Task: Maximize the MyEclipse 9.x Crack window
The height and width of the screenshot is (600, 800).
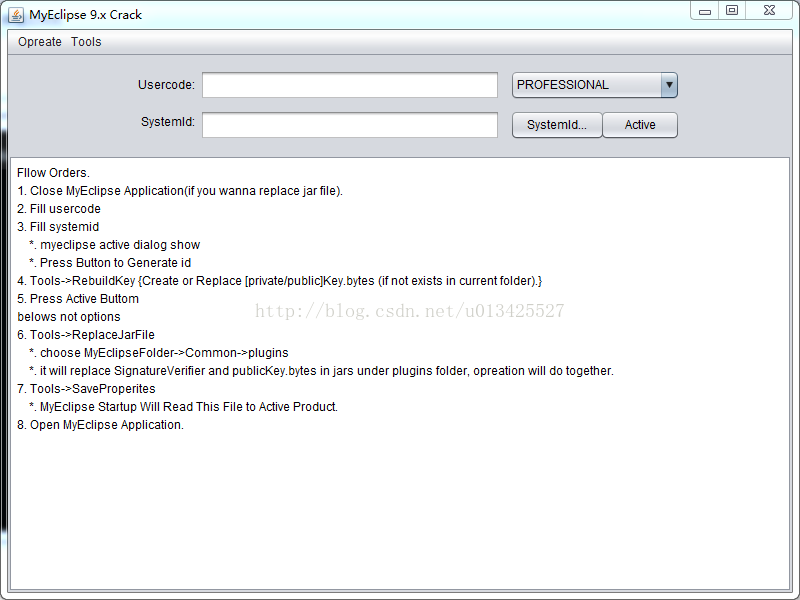Action: pyautogui.click(x=732, y=11)
